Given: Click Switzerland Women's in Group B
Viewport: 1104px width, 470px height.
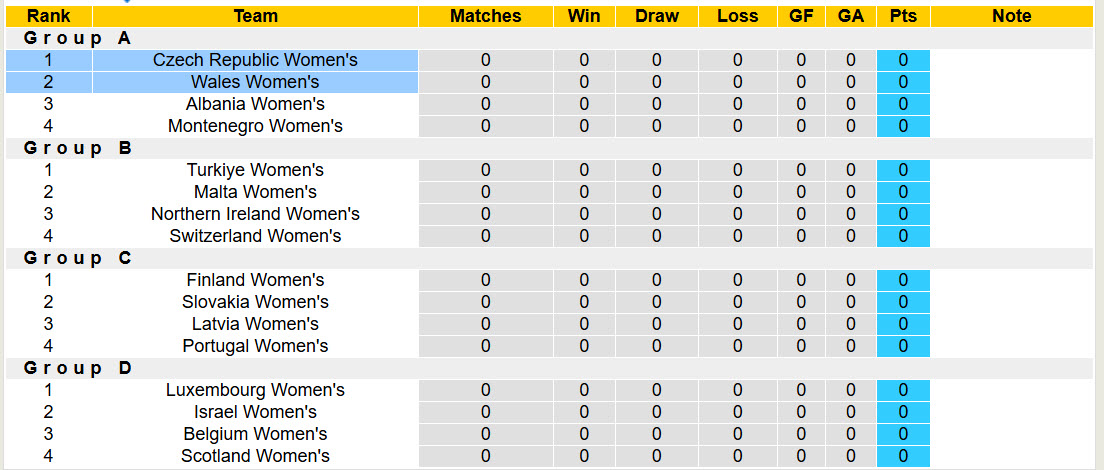Looking at the screenshot, I should (x=255, y=236).
